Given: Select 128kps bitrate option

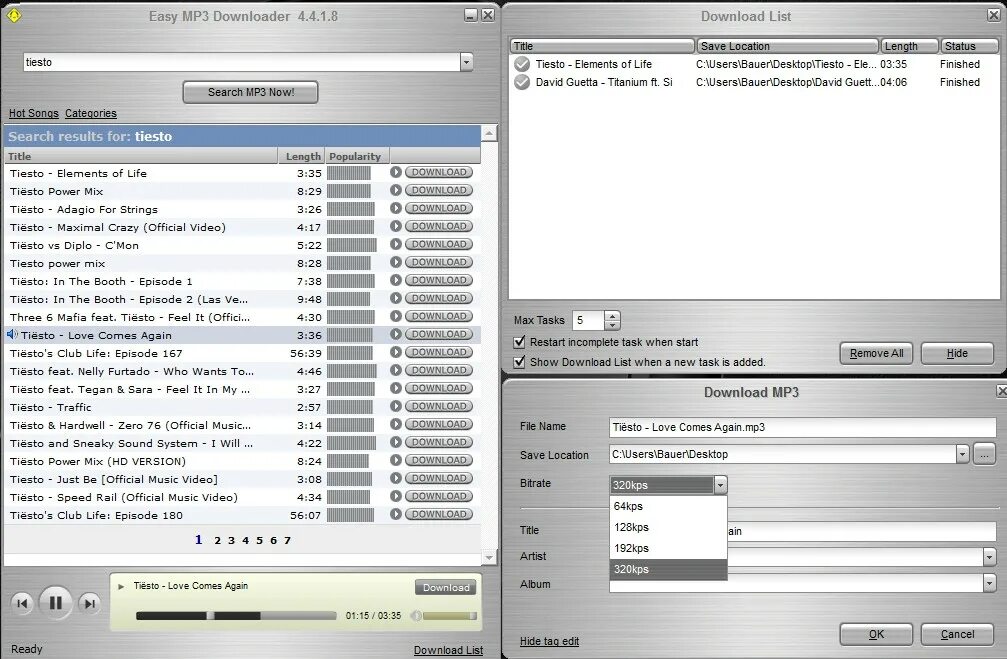Looking at the screenshot, I should click(x=668, y=527).
